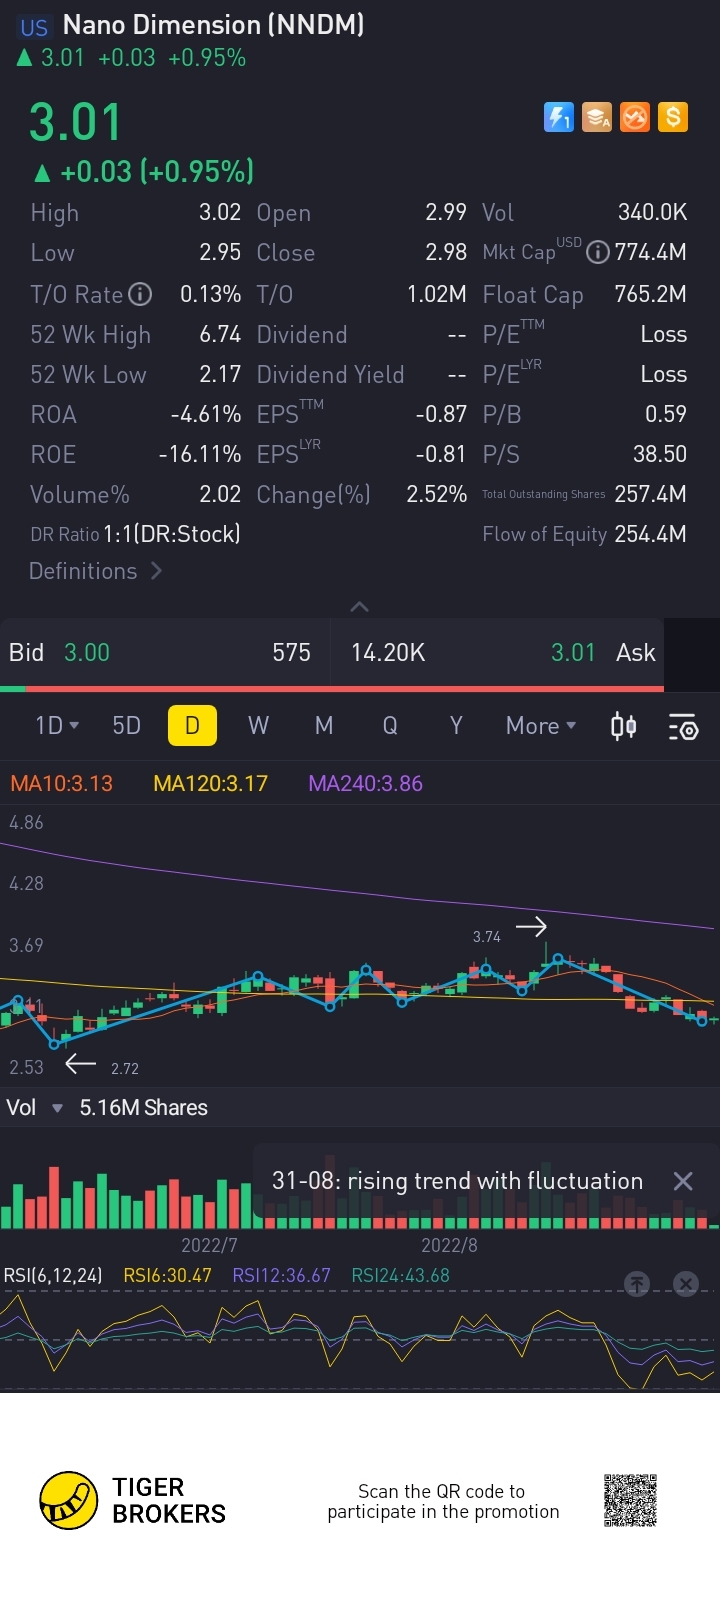Tap the DR Ratio 1:1(DR:Stock) text
Image resolution: width=720 pixels, height=1609 pixels.
point(135,535)
